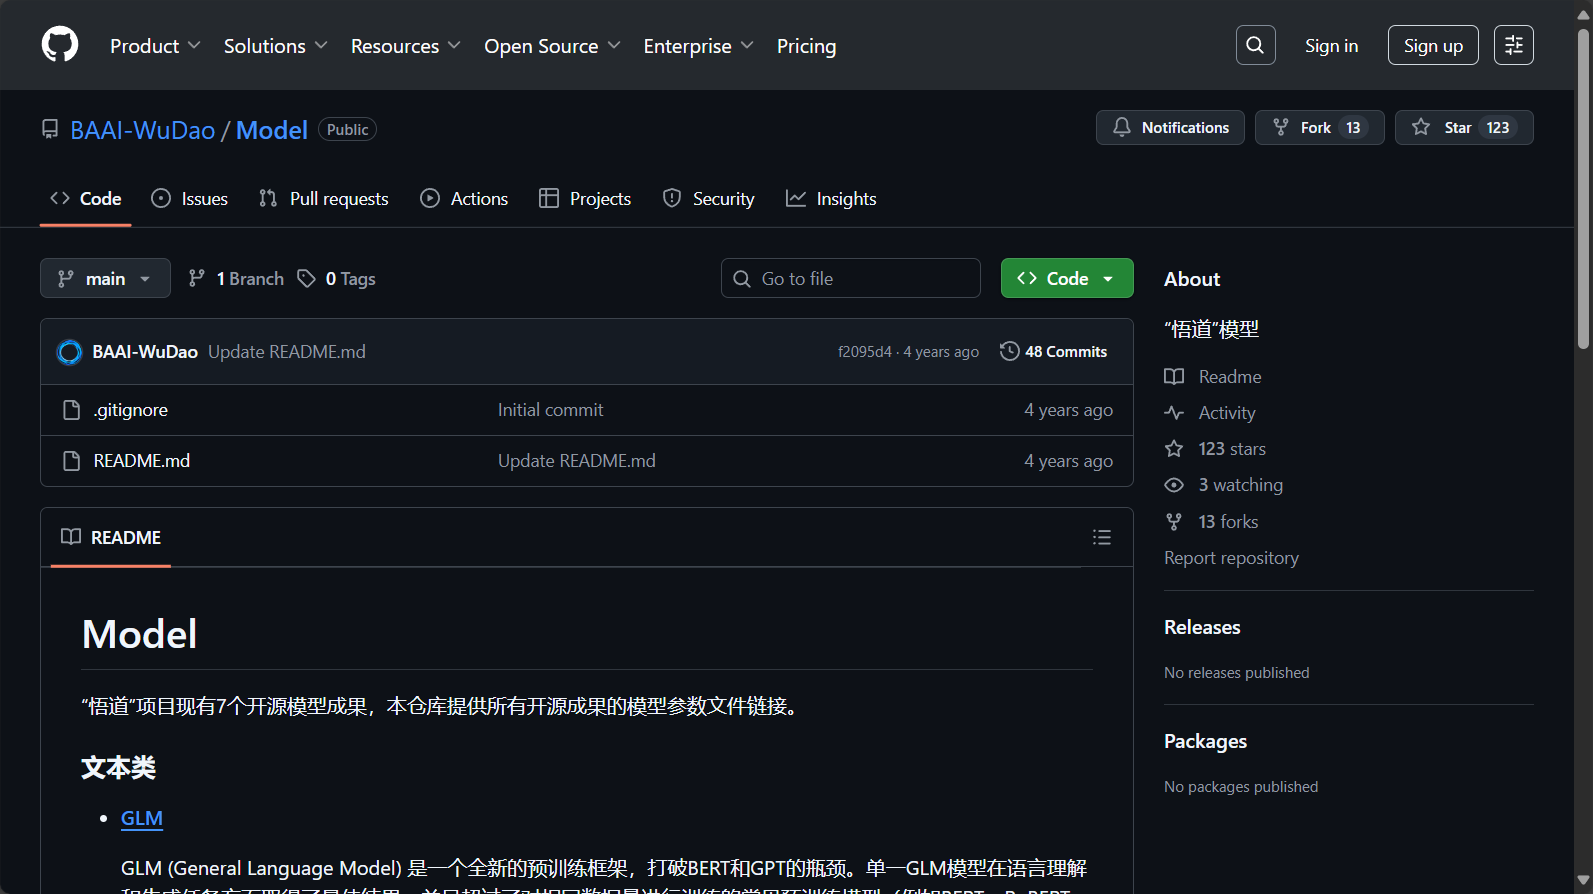The image size is (1593, 894).
Task: Open the Pricing page
Action: coord(806,46)
